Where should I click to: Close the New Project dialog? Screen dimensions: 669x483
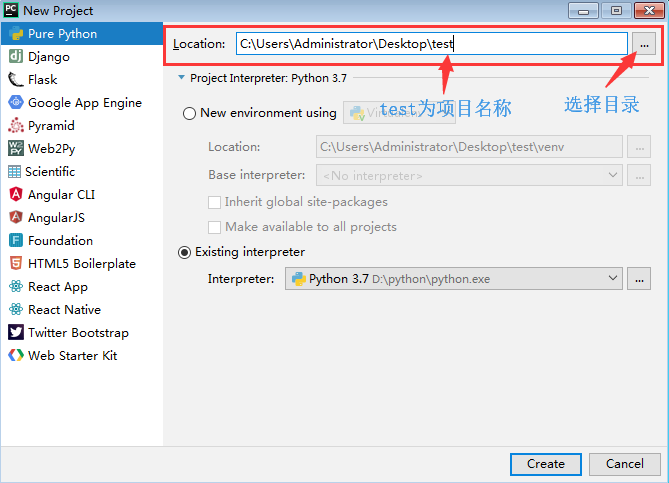click(649, 11)
